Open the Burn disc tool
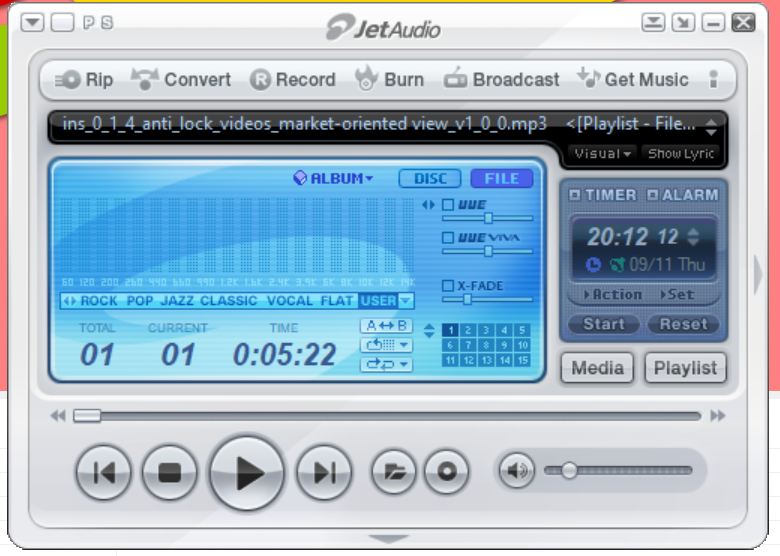This screenshot has width=780, height=556. (x=390, y=80)
